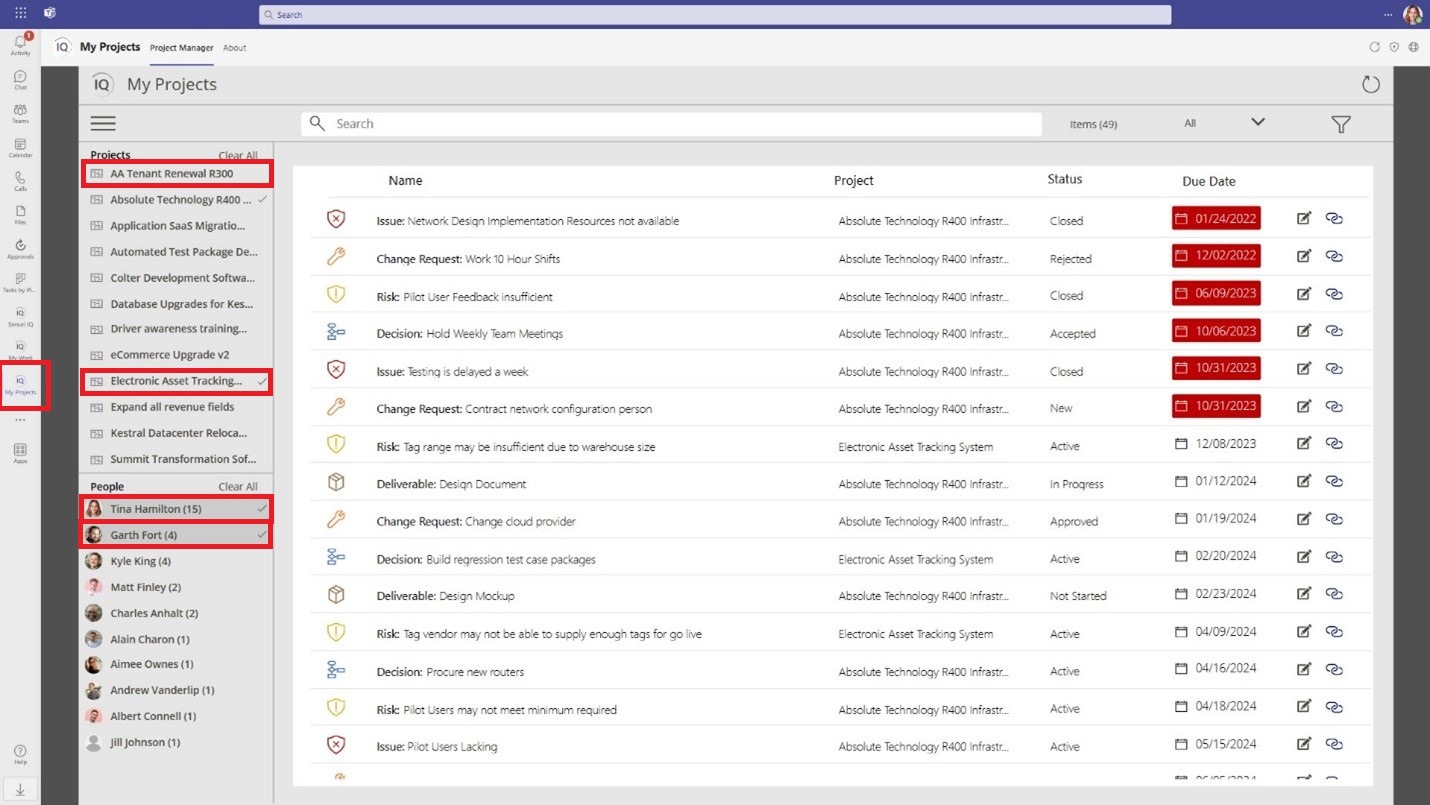
Task: Deselect Tina Hamilton people filter
Action: [176, 509]
